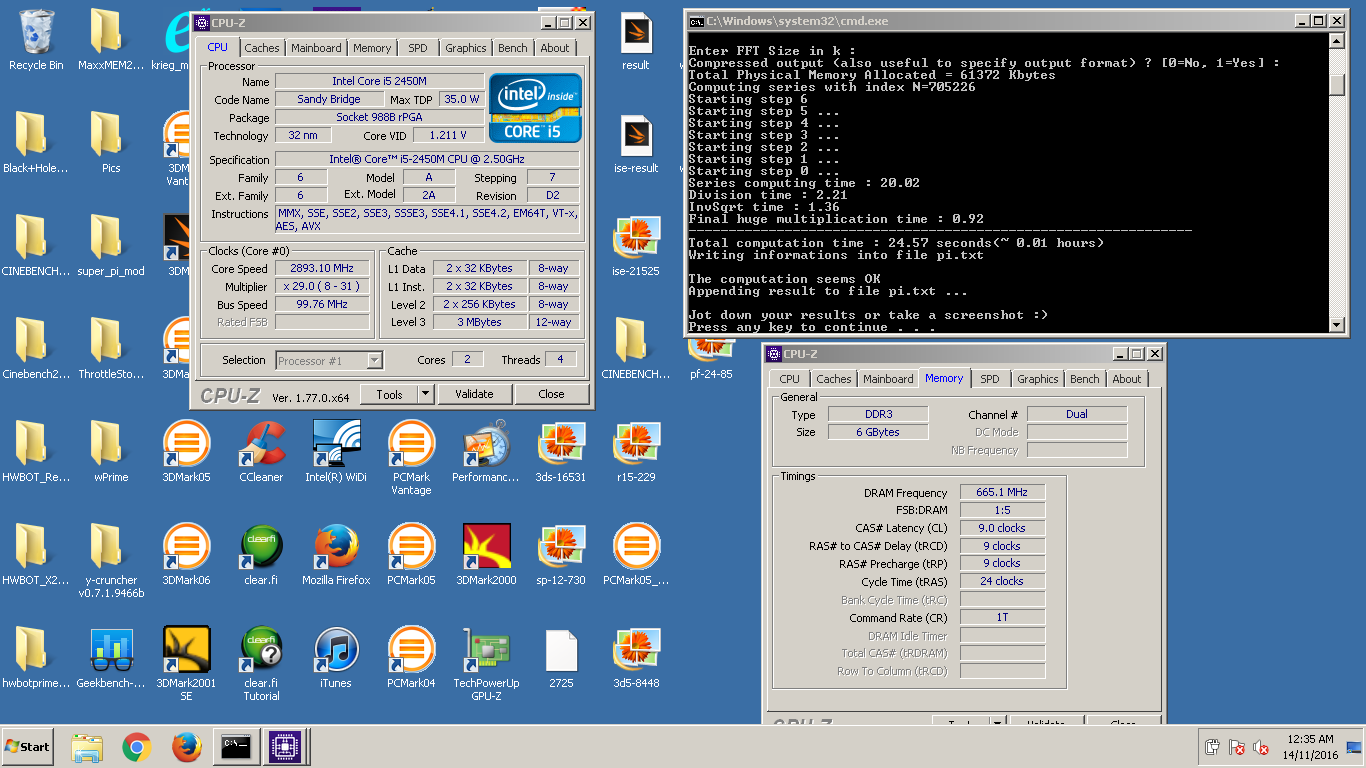Image resolution: width=1366 pixels, height=768 pixels.
Task: Open the Selection Processor #1 dropdown
Action: 329,360
